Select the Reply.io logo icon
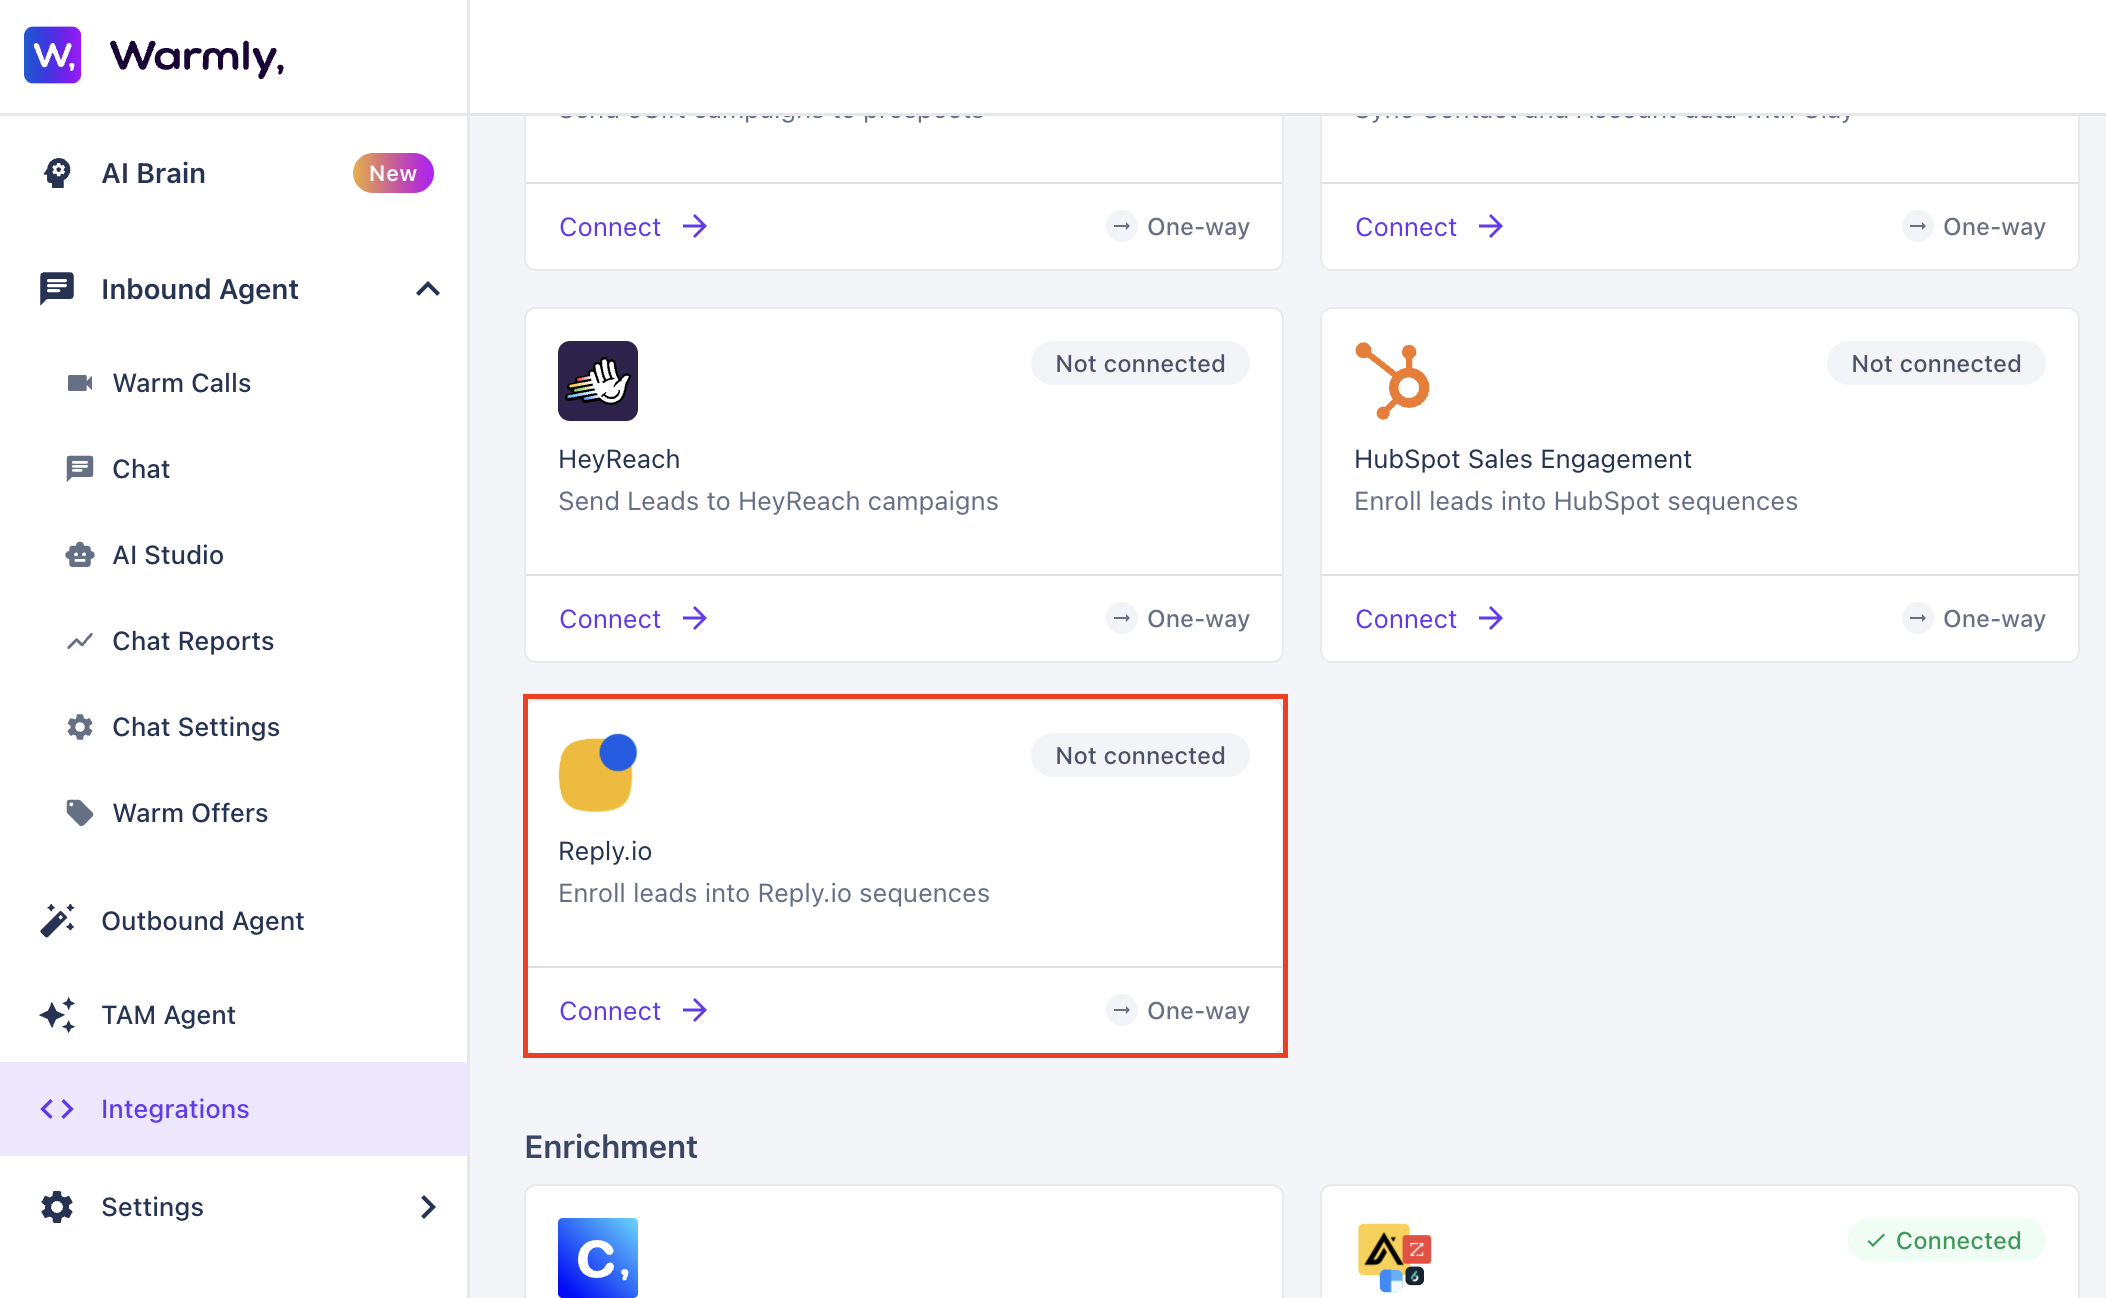 [598, 773]
